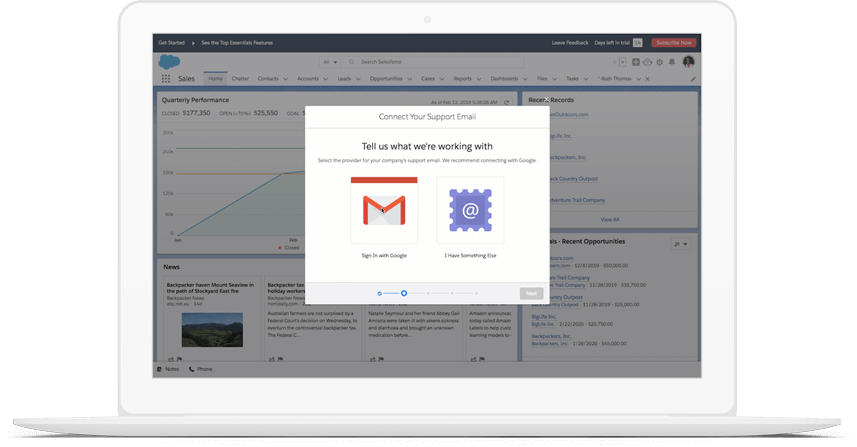The image size is (857, 447).
Task: Expand the Accounts tab chevron
Action: pyautogui.click(x=326, y=79)
